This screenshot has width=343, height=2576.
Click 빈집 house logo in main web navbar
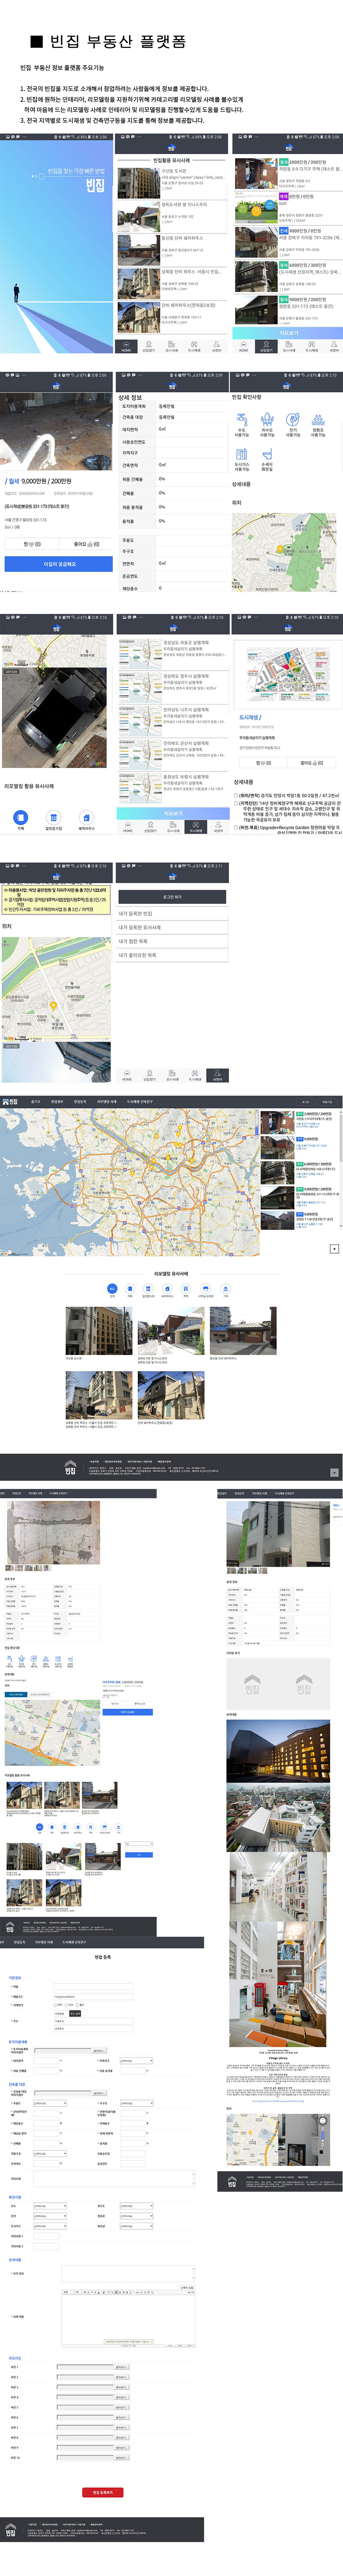[x=10, y=1102]
